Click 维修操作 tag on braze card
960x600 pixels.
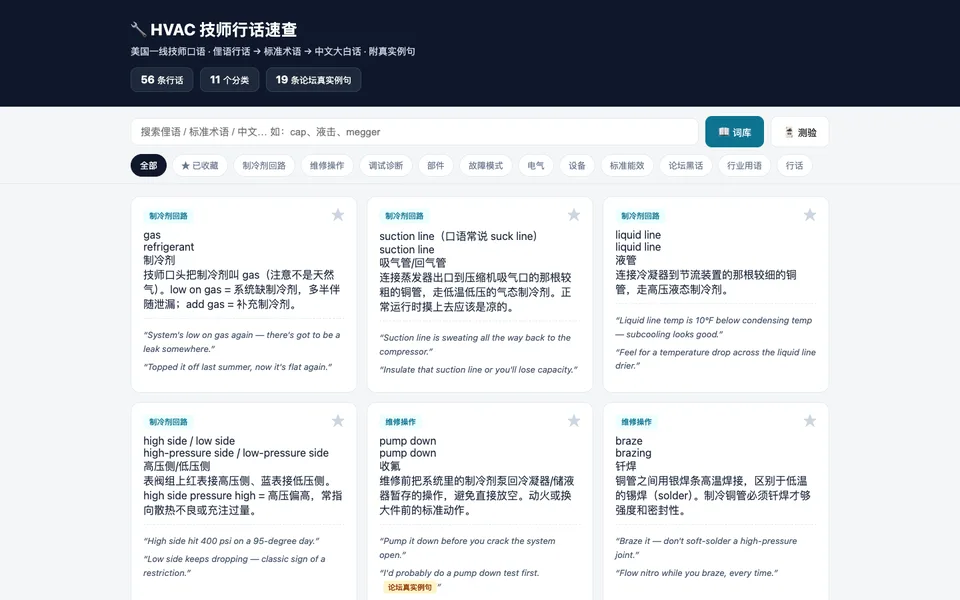tap(636, 422)
